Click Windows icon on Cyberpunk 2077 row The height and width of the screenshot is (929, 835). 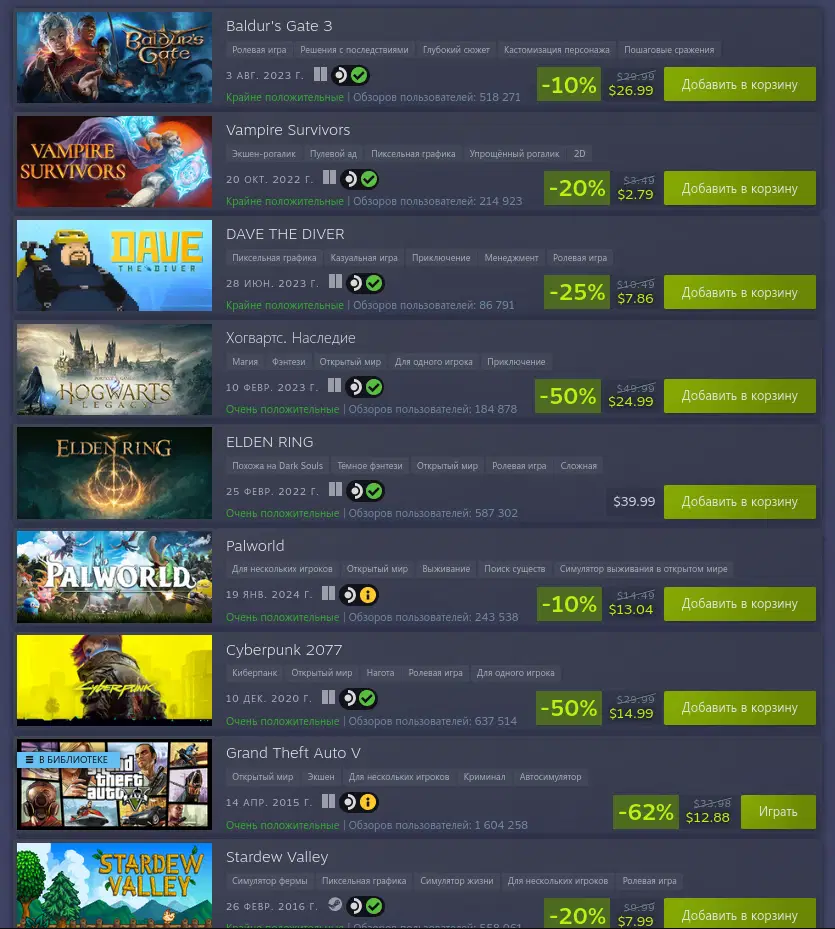pyautogui.click(x=328, y=697)
